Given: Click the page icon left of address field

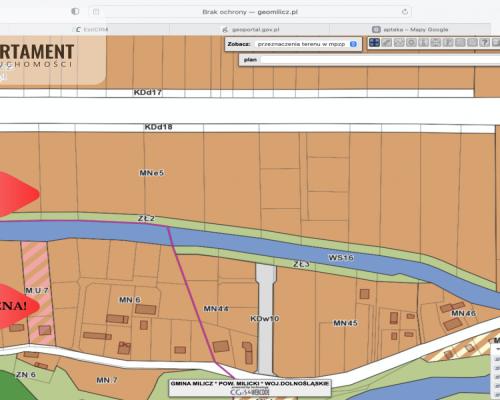Looking at the screenshot, I should tap(96, 12).
